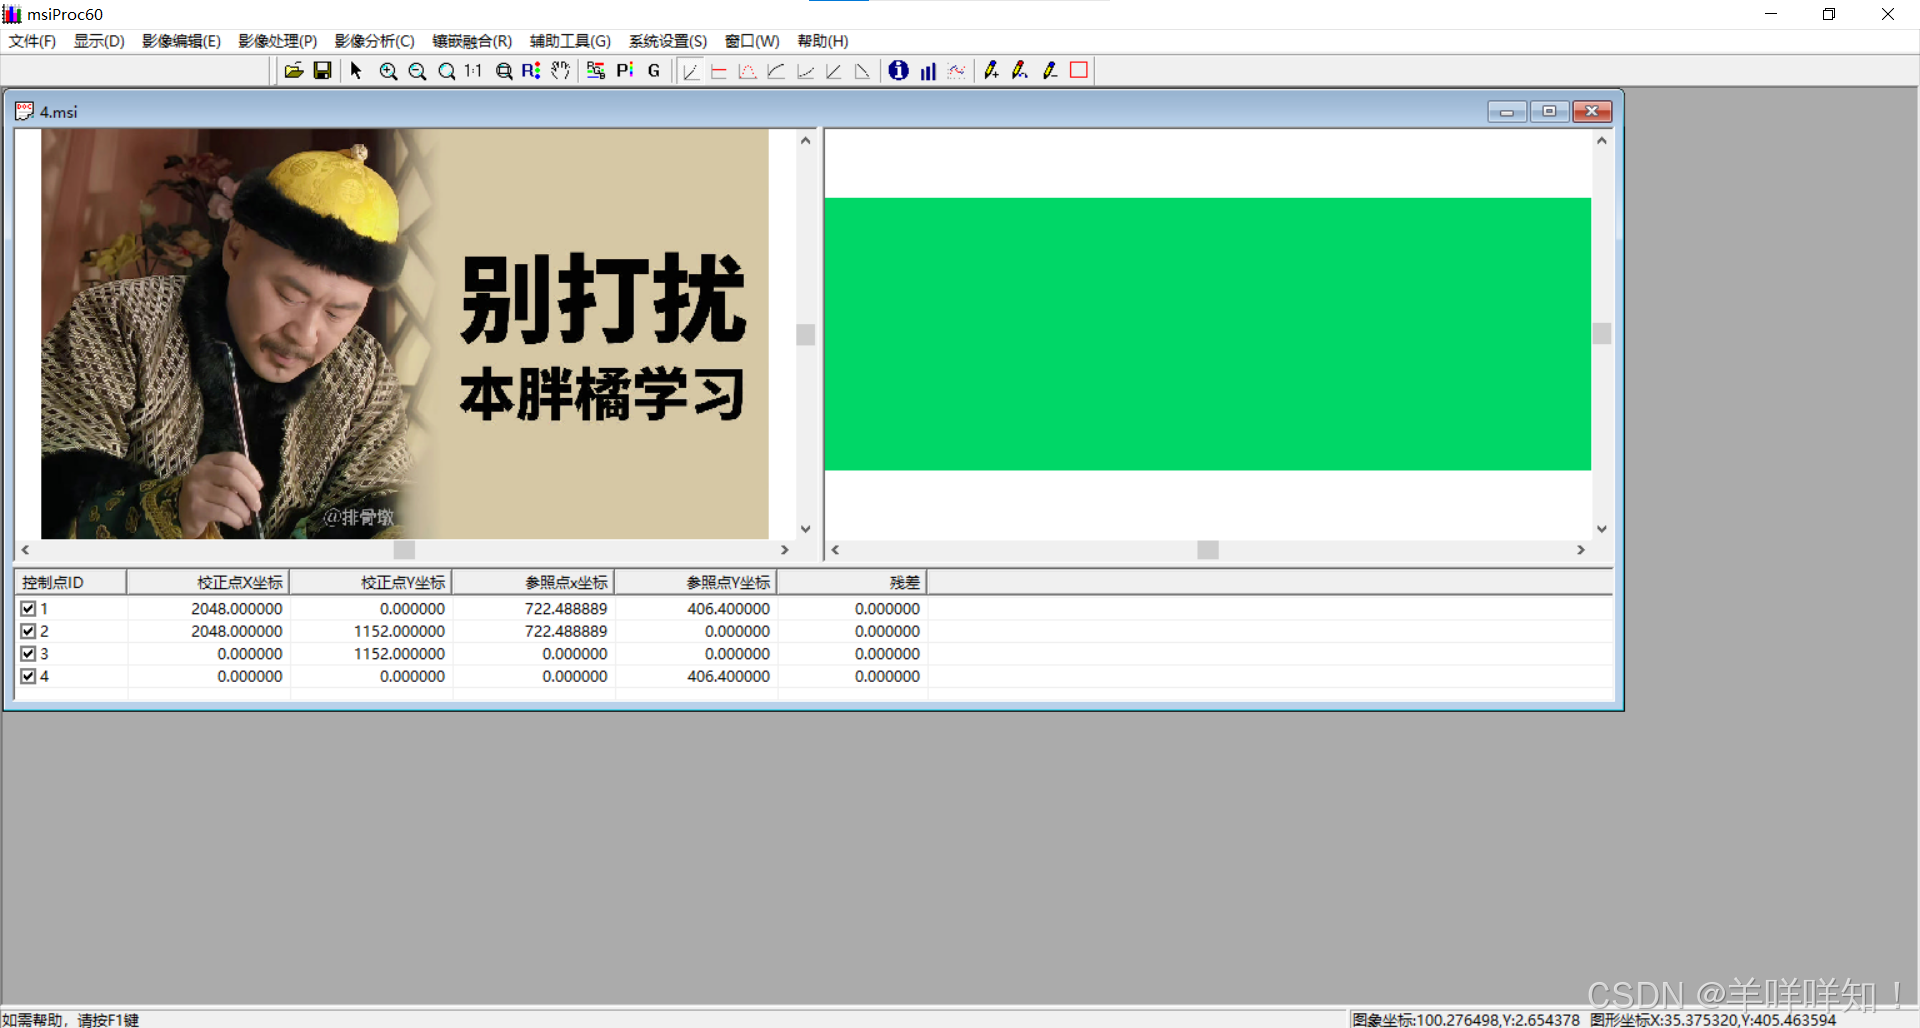Open a file with the folder icon
Image resolution: width=1920 pixels, height=1028 pixels.
(x=294, y=70)
